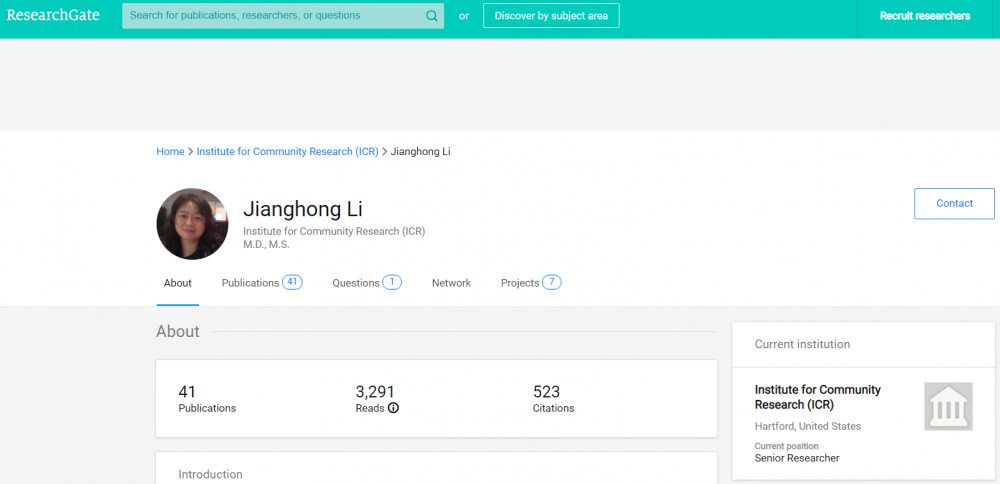The width and height of the screenshot is (1000, 484).
Task: Click the Publications count badge 41
Action: click(292, 282)
